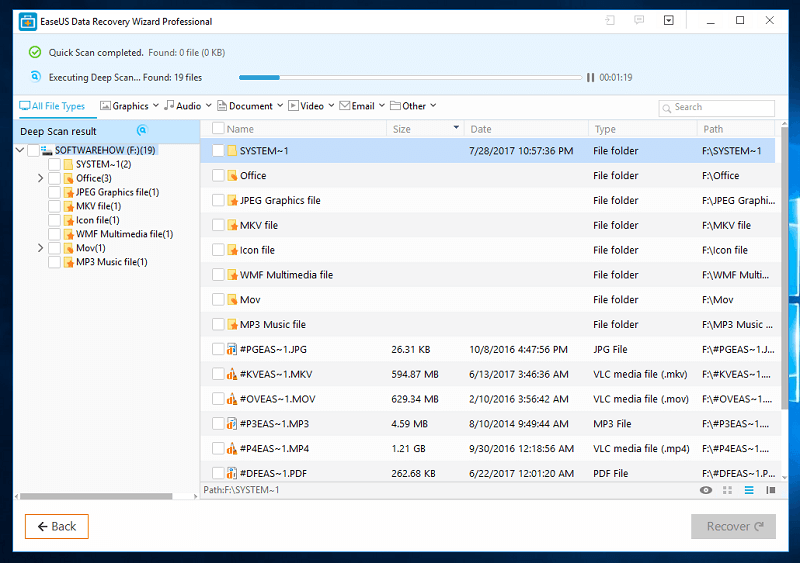800x563 pixels.
Task: Click the horizontal scrollbar of tree panel
Action: click(x=96, y=496)
